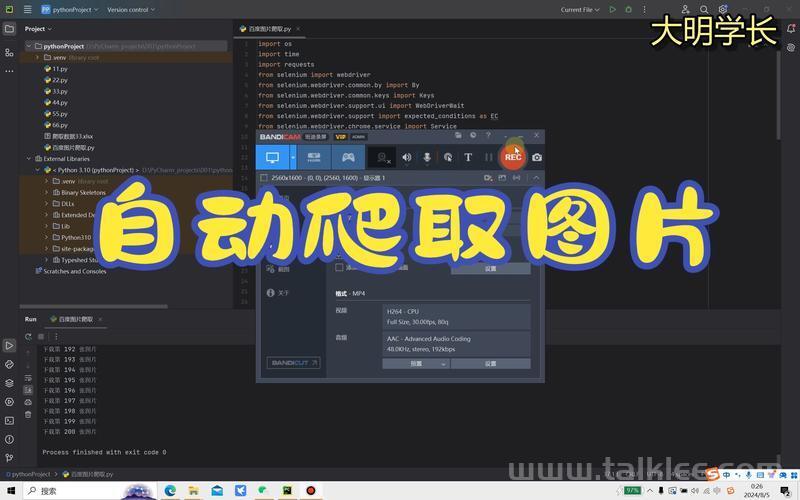Viewport: 800px width, 500px height.
Task: Open Project view dropdown header
Action: pyautogui.click(x=38, y=29)
